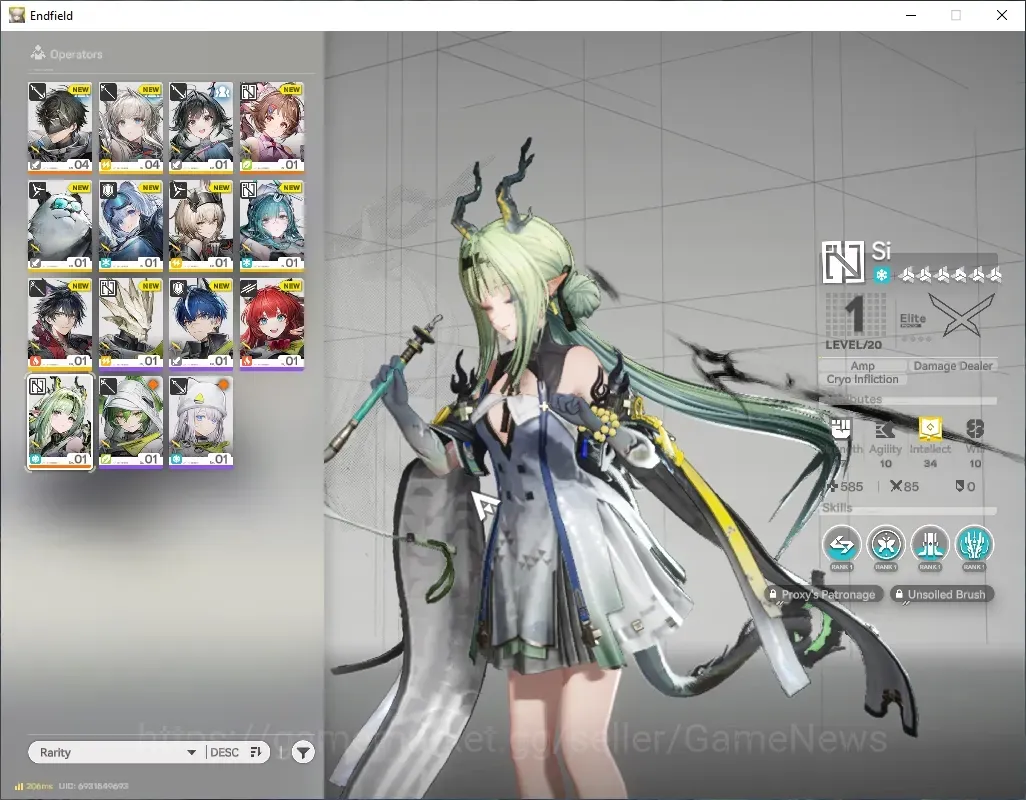The height and width of the screenshot is (800, 1026).
Task: Click the Operators header icon
Action: pyautogui.click(x=38, y=53)
